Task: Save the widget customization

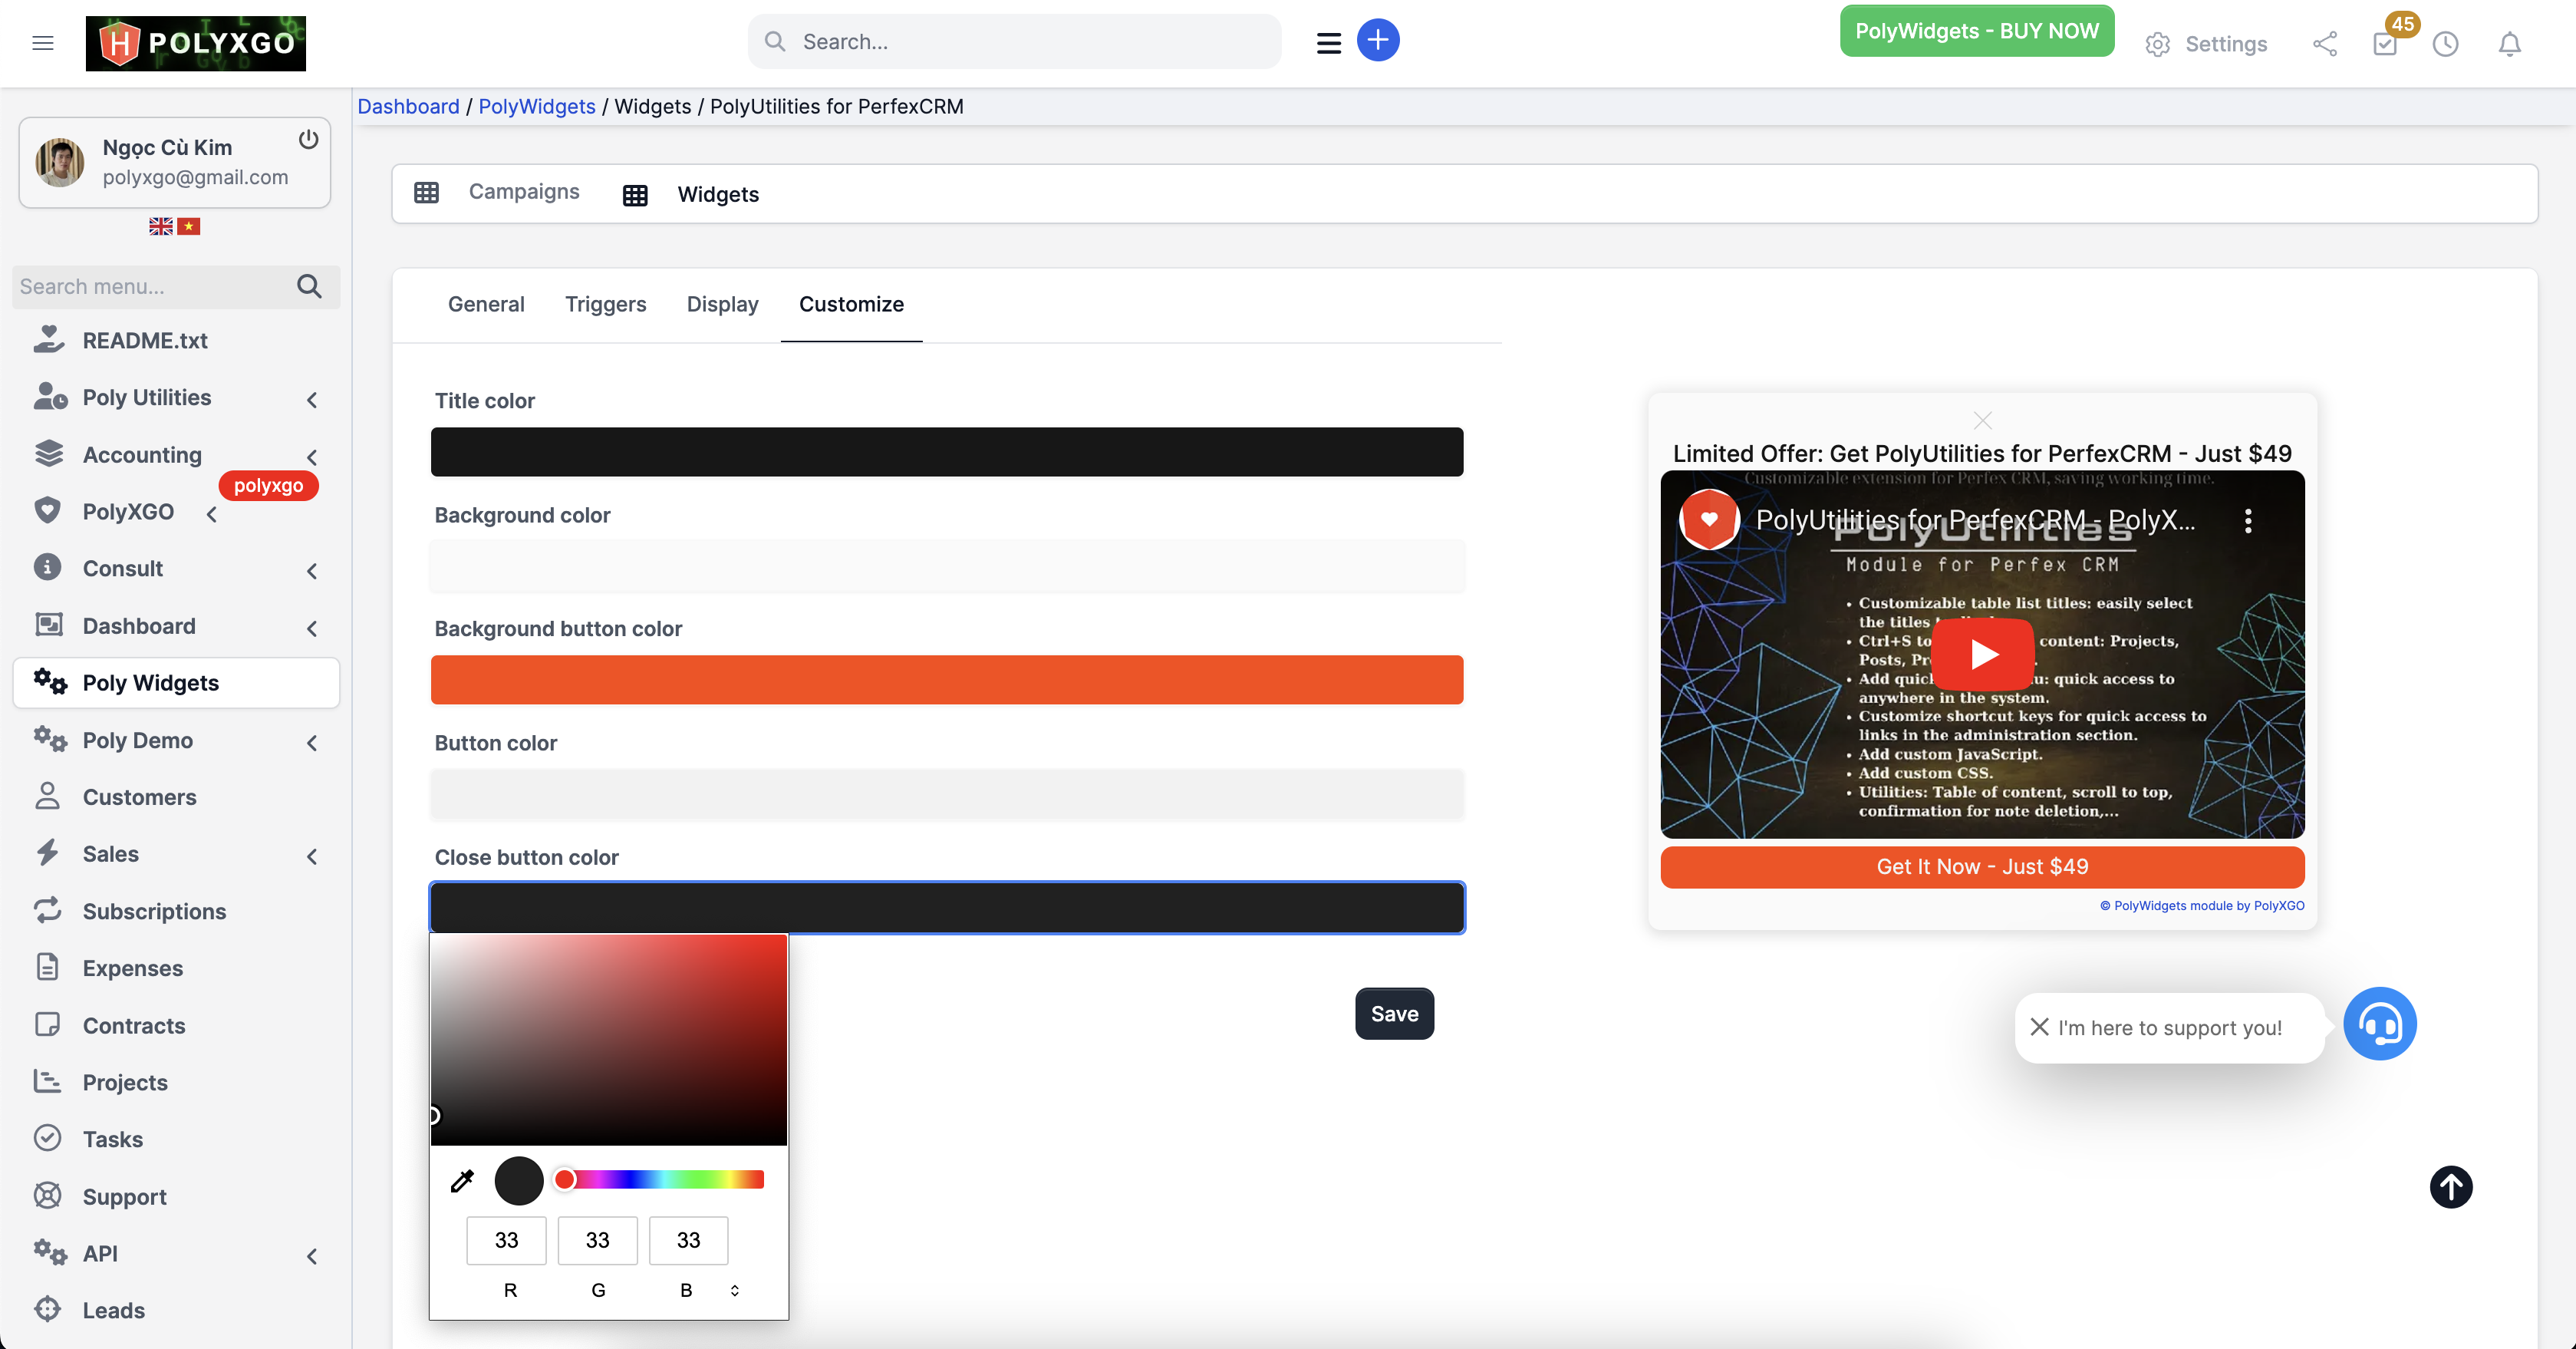Action: 1394,1014
